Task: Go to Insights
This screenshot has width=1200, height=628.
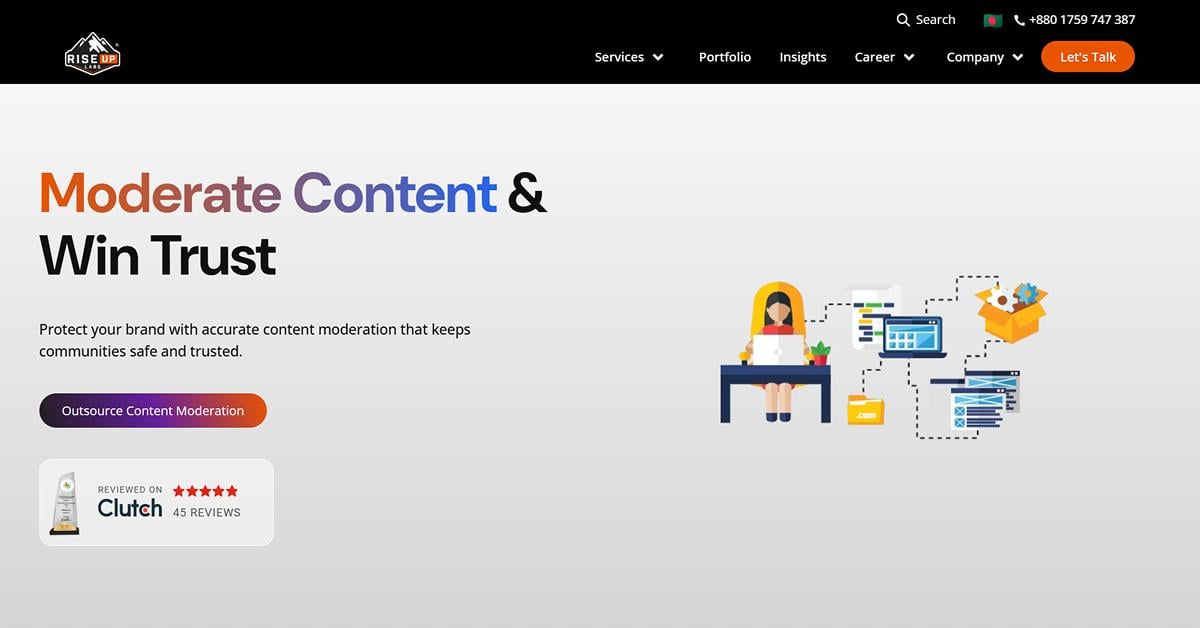Action: (803, 57)
